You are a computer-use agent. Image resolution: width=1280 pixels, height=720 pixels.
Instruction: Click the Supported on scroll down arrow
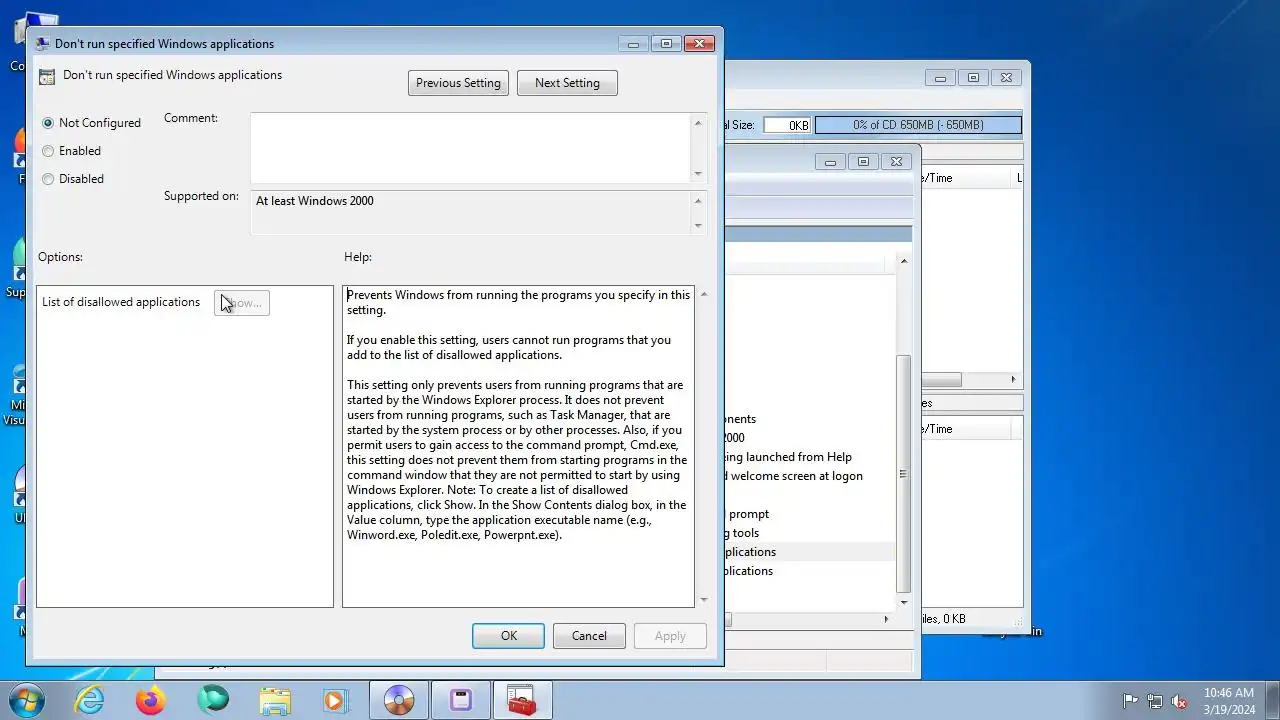pos(698,226)
